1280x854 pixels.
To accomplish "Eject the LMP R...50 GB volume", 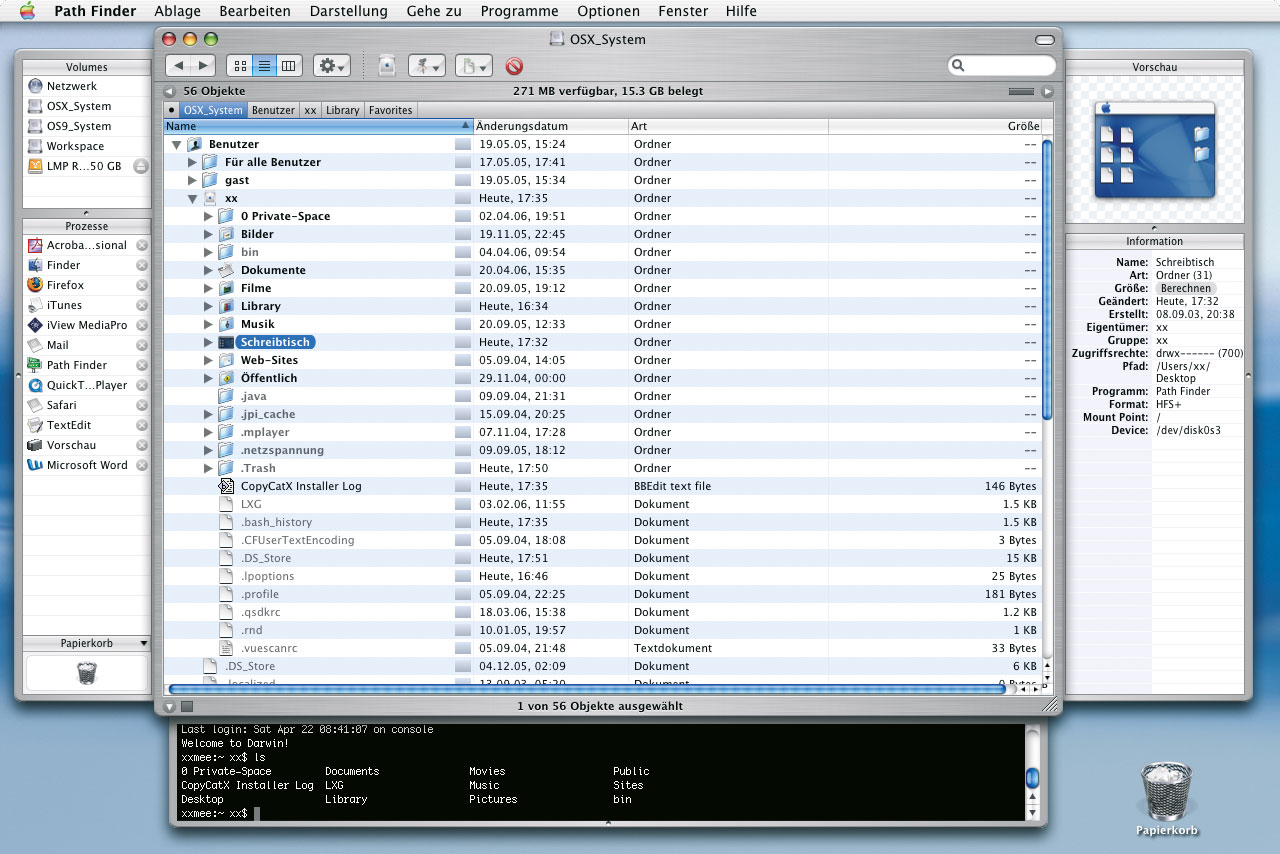I will (x=141, y=166).
